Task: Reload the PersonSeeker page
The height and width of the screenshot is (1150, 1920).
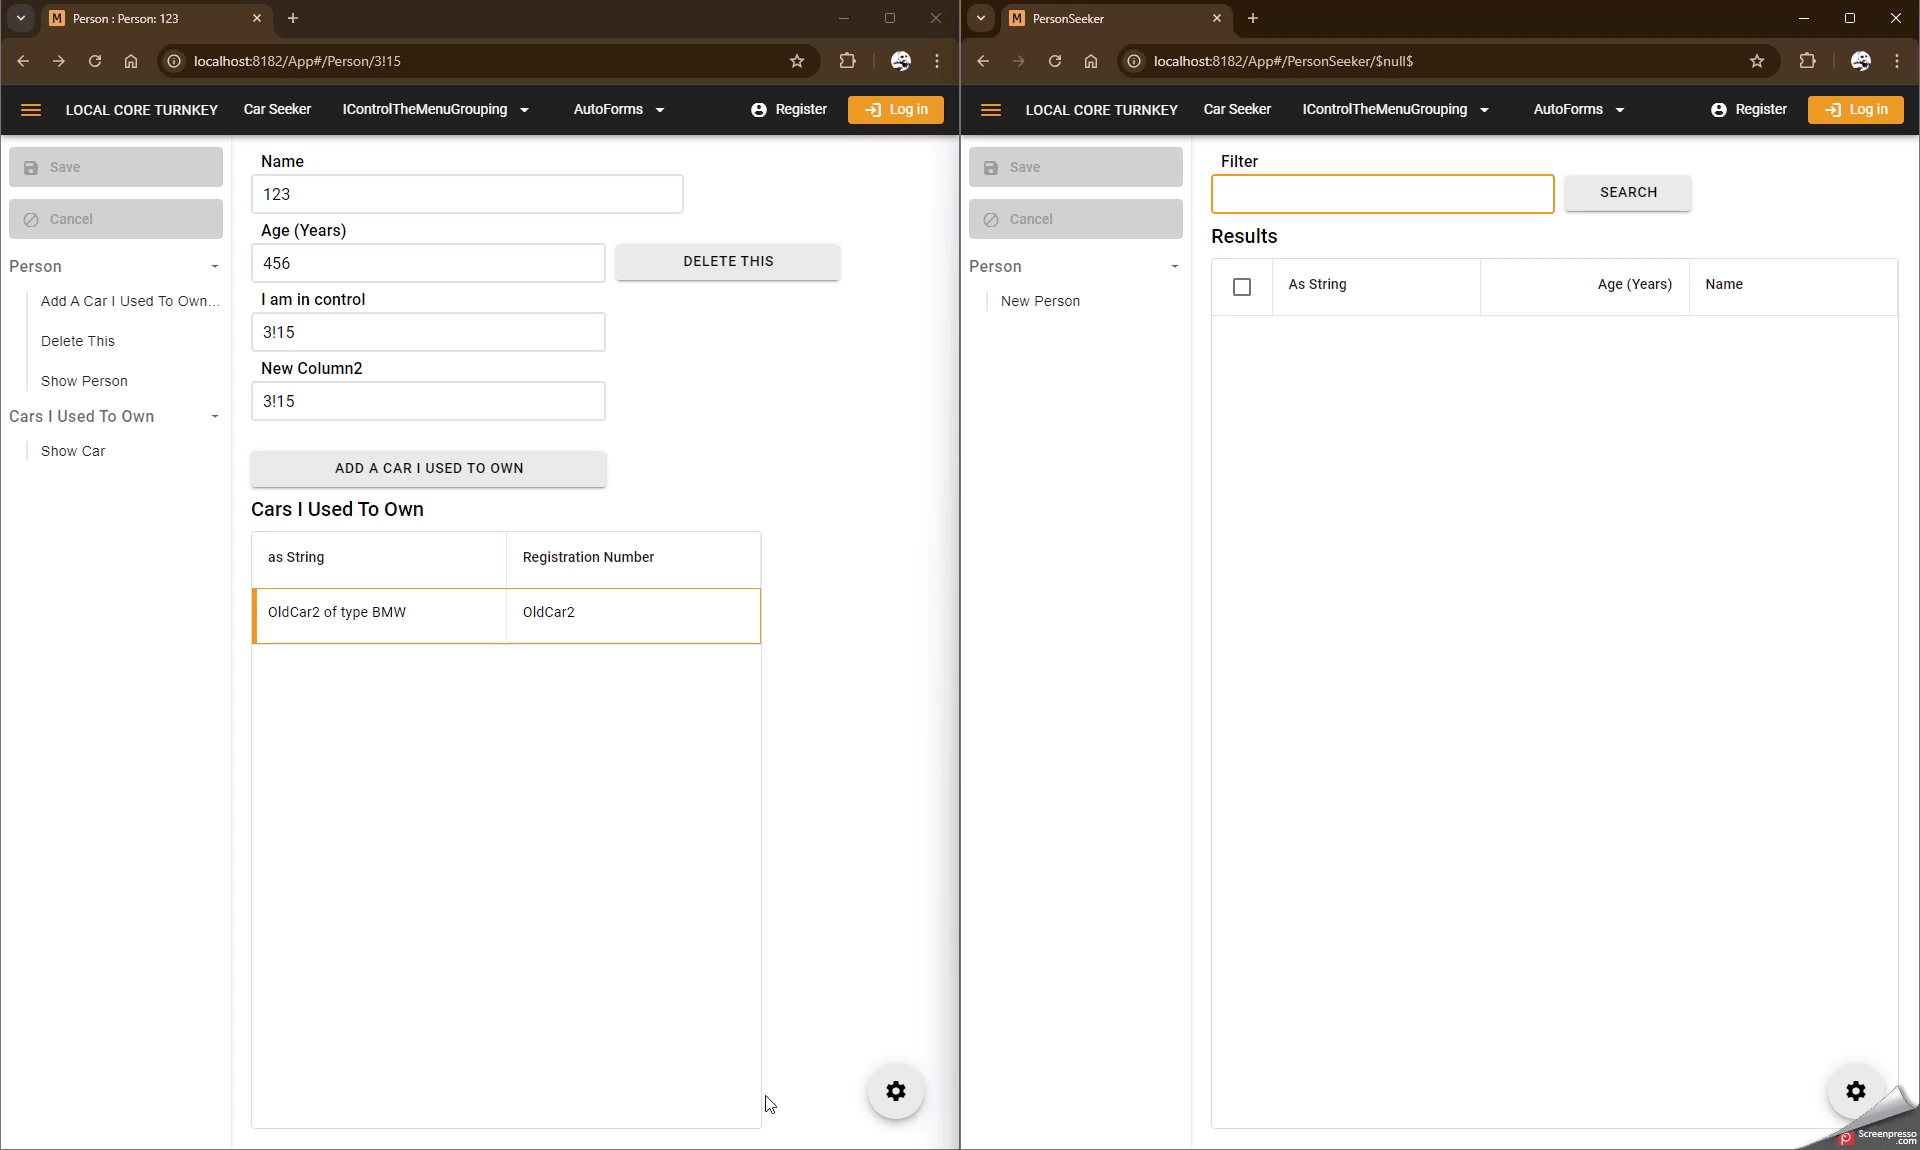Action: (x=1055, y=61)
